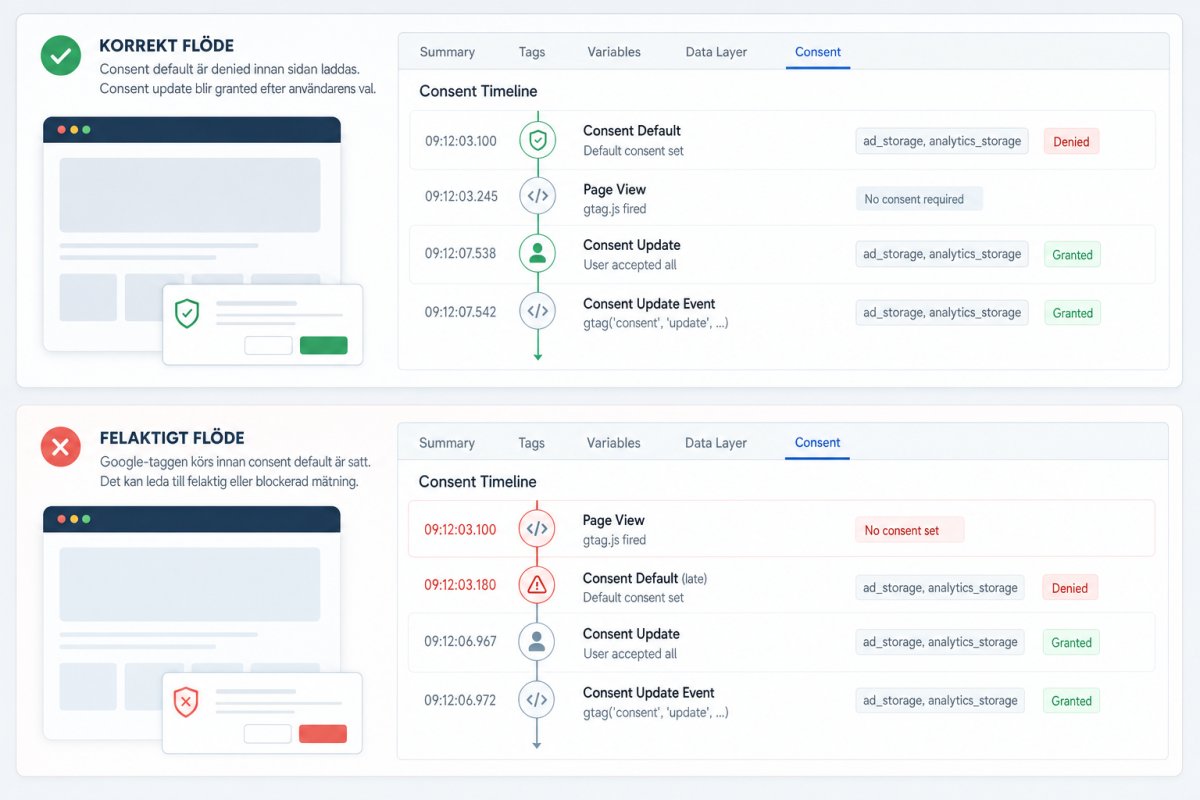This screenshot has width=1200, height=800.
Task: Click the ad_storage chip at 09:12:07.542
Action: coord(942,312)
